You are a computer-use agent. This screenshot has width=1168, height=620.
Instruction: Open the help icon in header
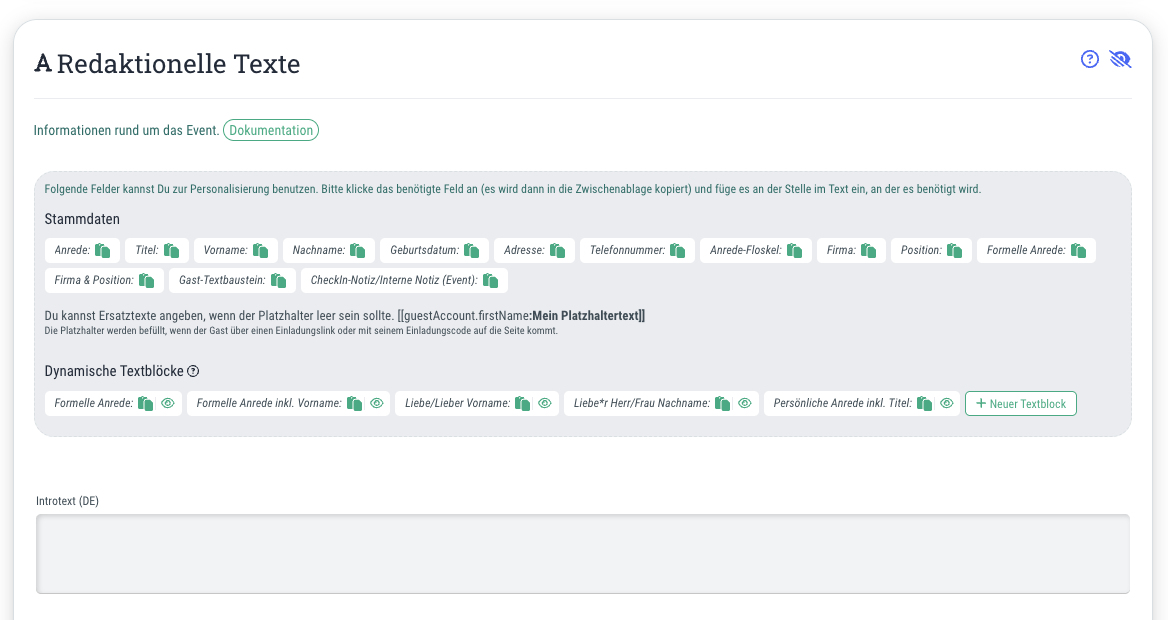1090,59
